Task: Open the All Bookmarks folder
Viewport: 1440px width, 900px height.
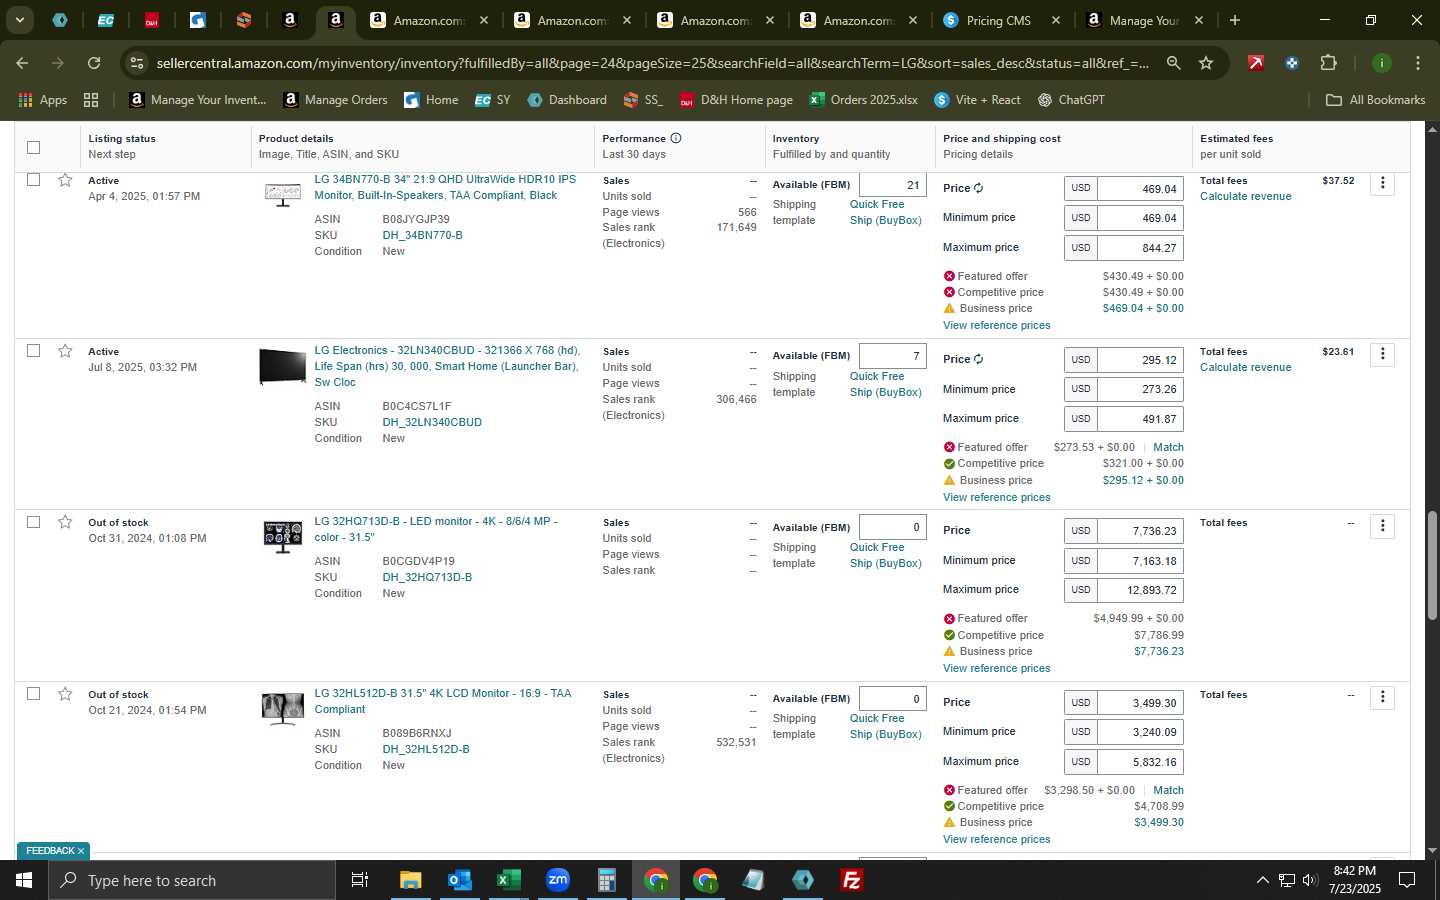Action: tap(1375, 100)
